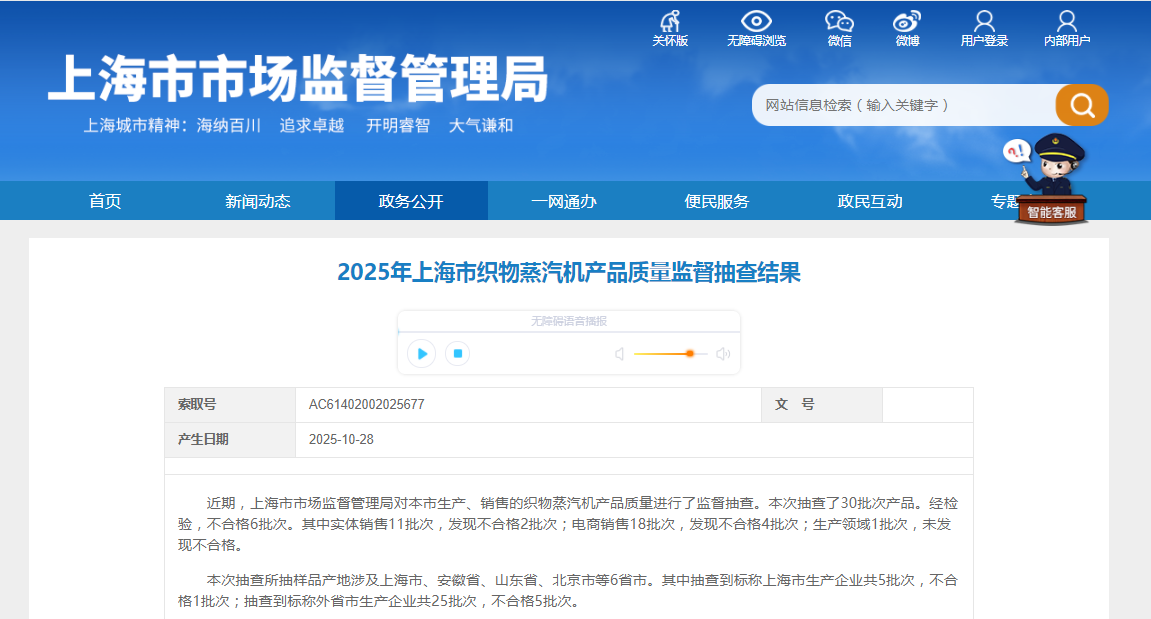This screenshot has width=1151, height=619.
Task: Open the 微信 WeChat icon
Action: coord(839,27)
